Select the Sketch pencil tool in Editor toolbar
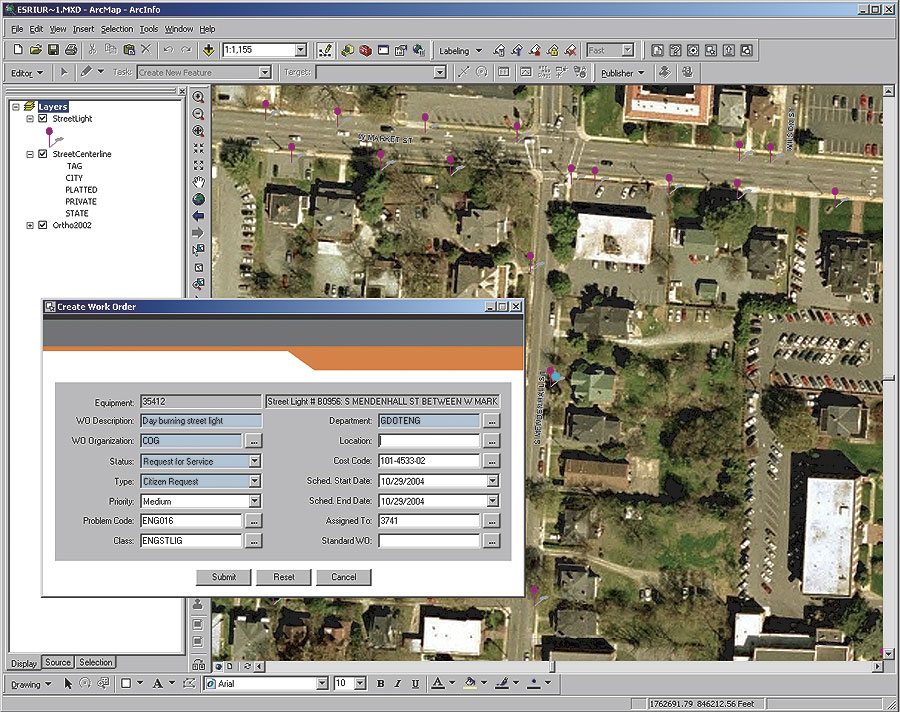 (87, 73)
